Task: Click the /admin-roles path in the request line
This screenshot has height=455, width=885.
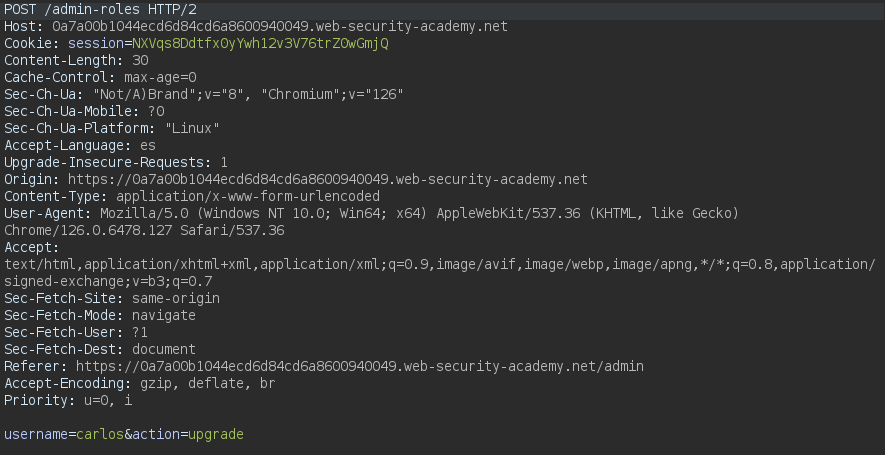Action: pos(87,9)
